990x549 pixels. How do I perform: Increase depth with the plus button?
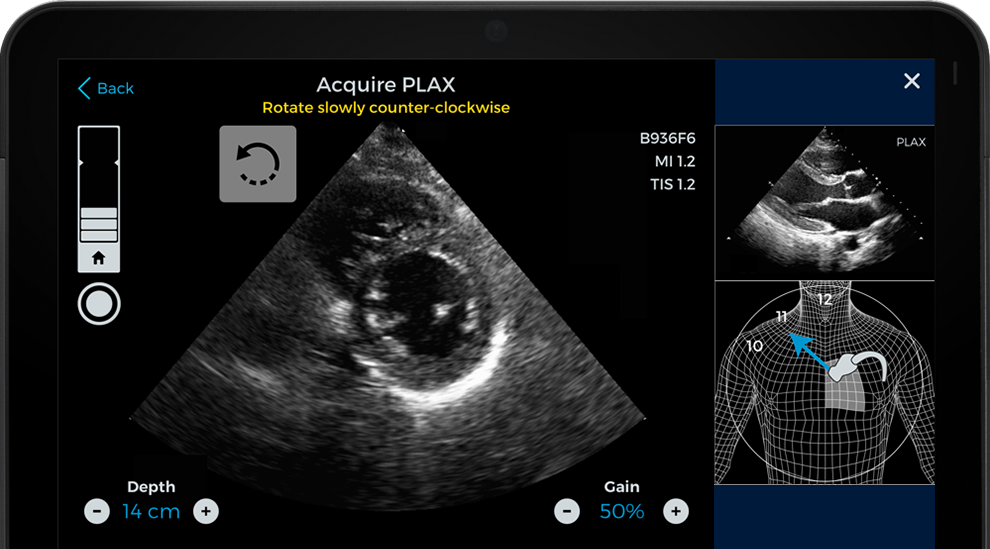click(206, 511)
